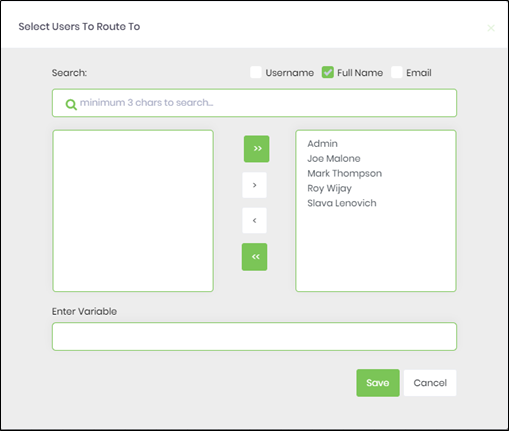Cancel the user selection dialog
Screen dimensions: 509x431
[x=430, y=383]
